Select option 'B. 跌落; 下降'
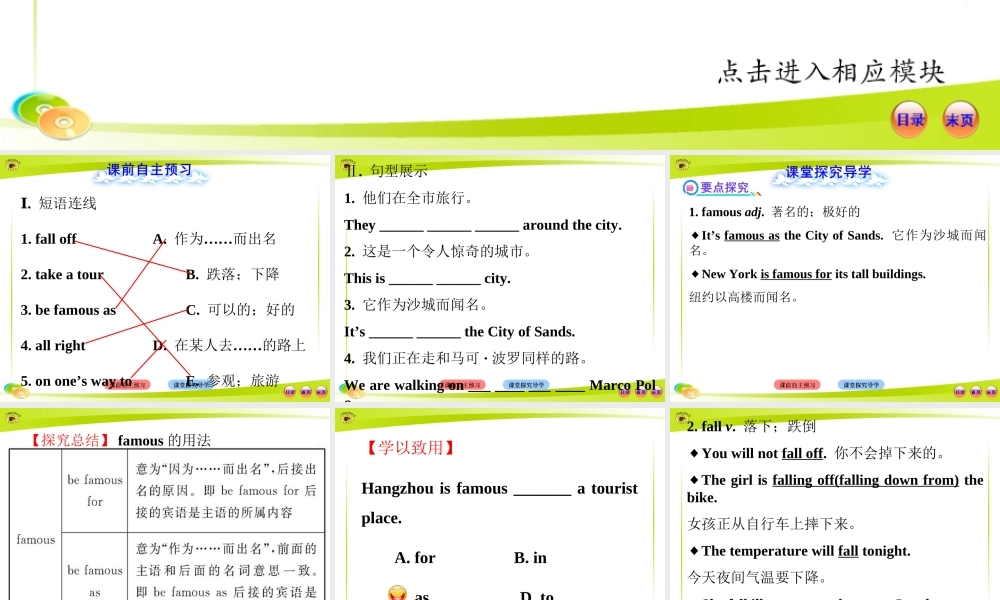The width and height of the screenshot is (1000, 600). click(233, 275)
